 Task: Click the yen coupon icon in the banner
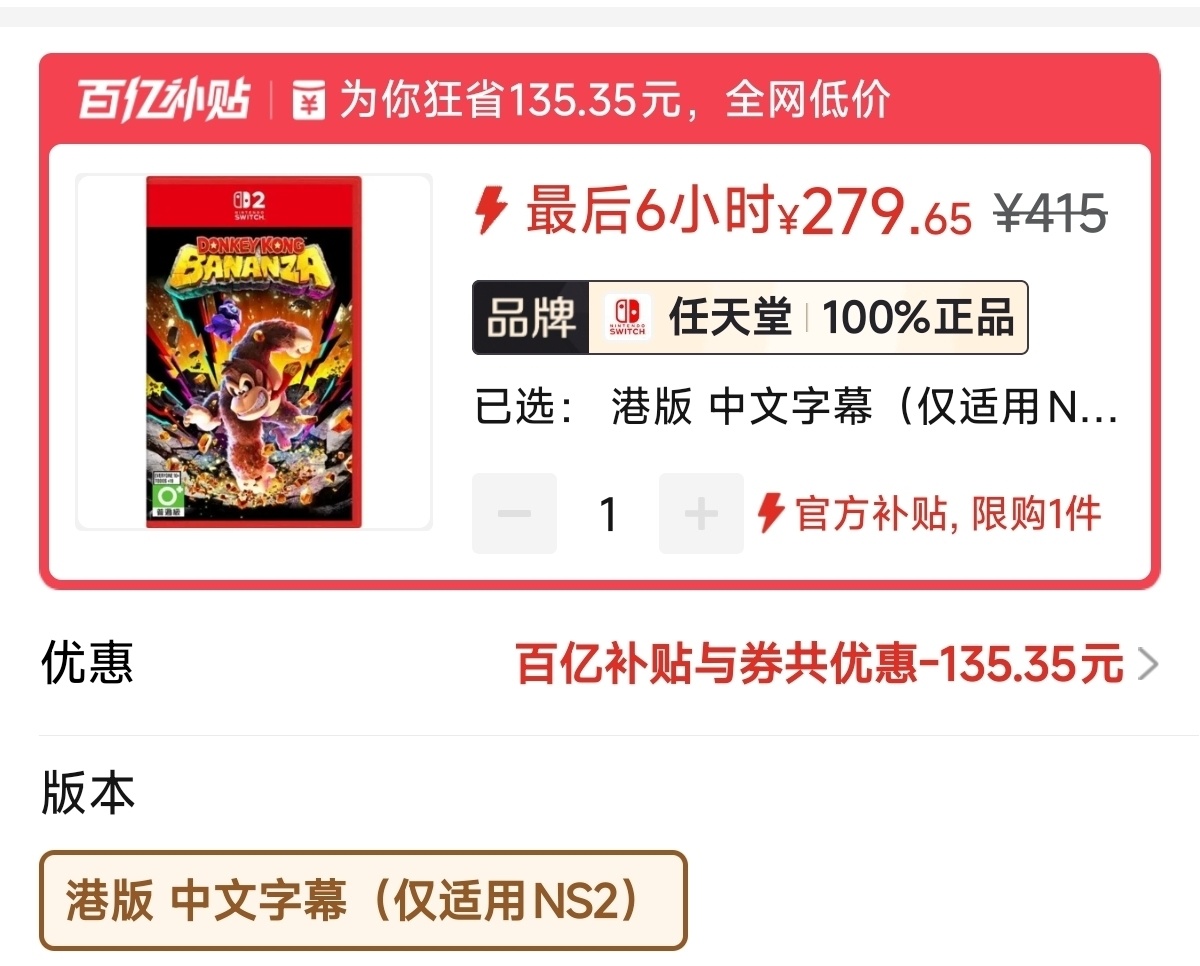click(x=309, y=101)
